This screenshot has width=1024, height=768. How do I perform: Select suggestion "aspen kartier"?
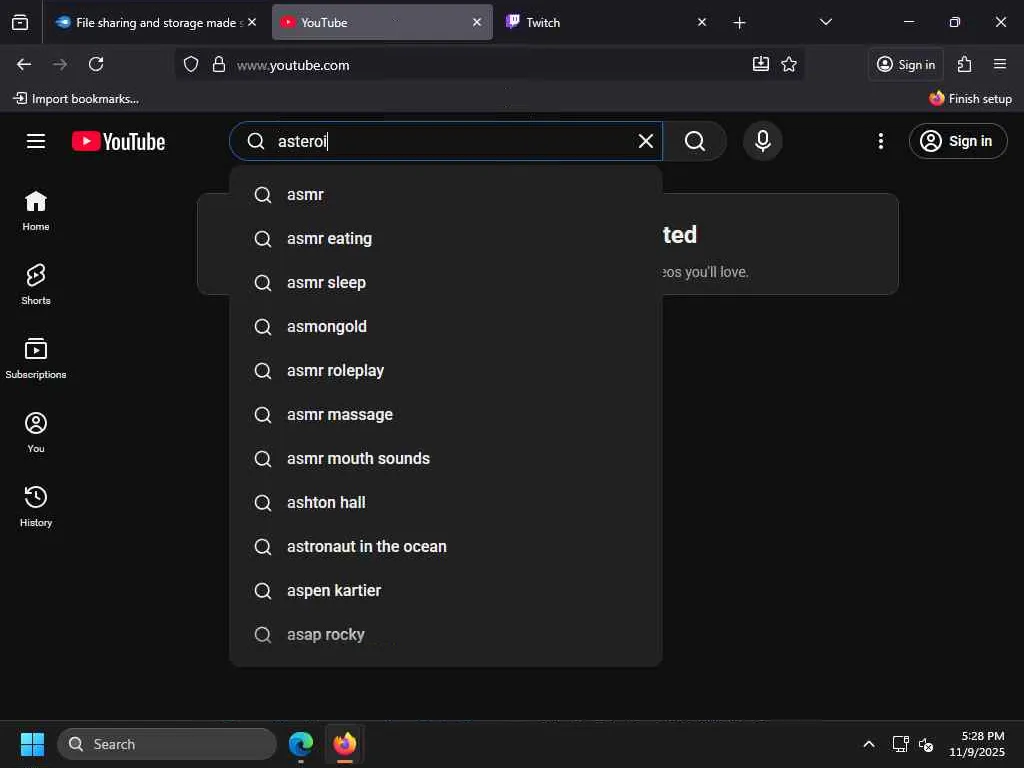pos(446,590)
